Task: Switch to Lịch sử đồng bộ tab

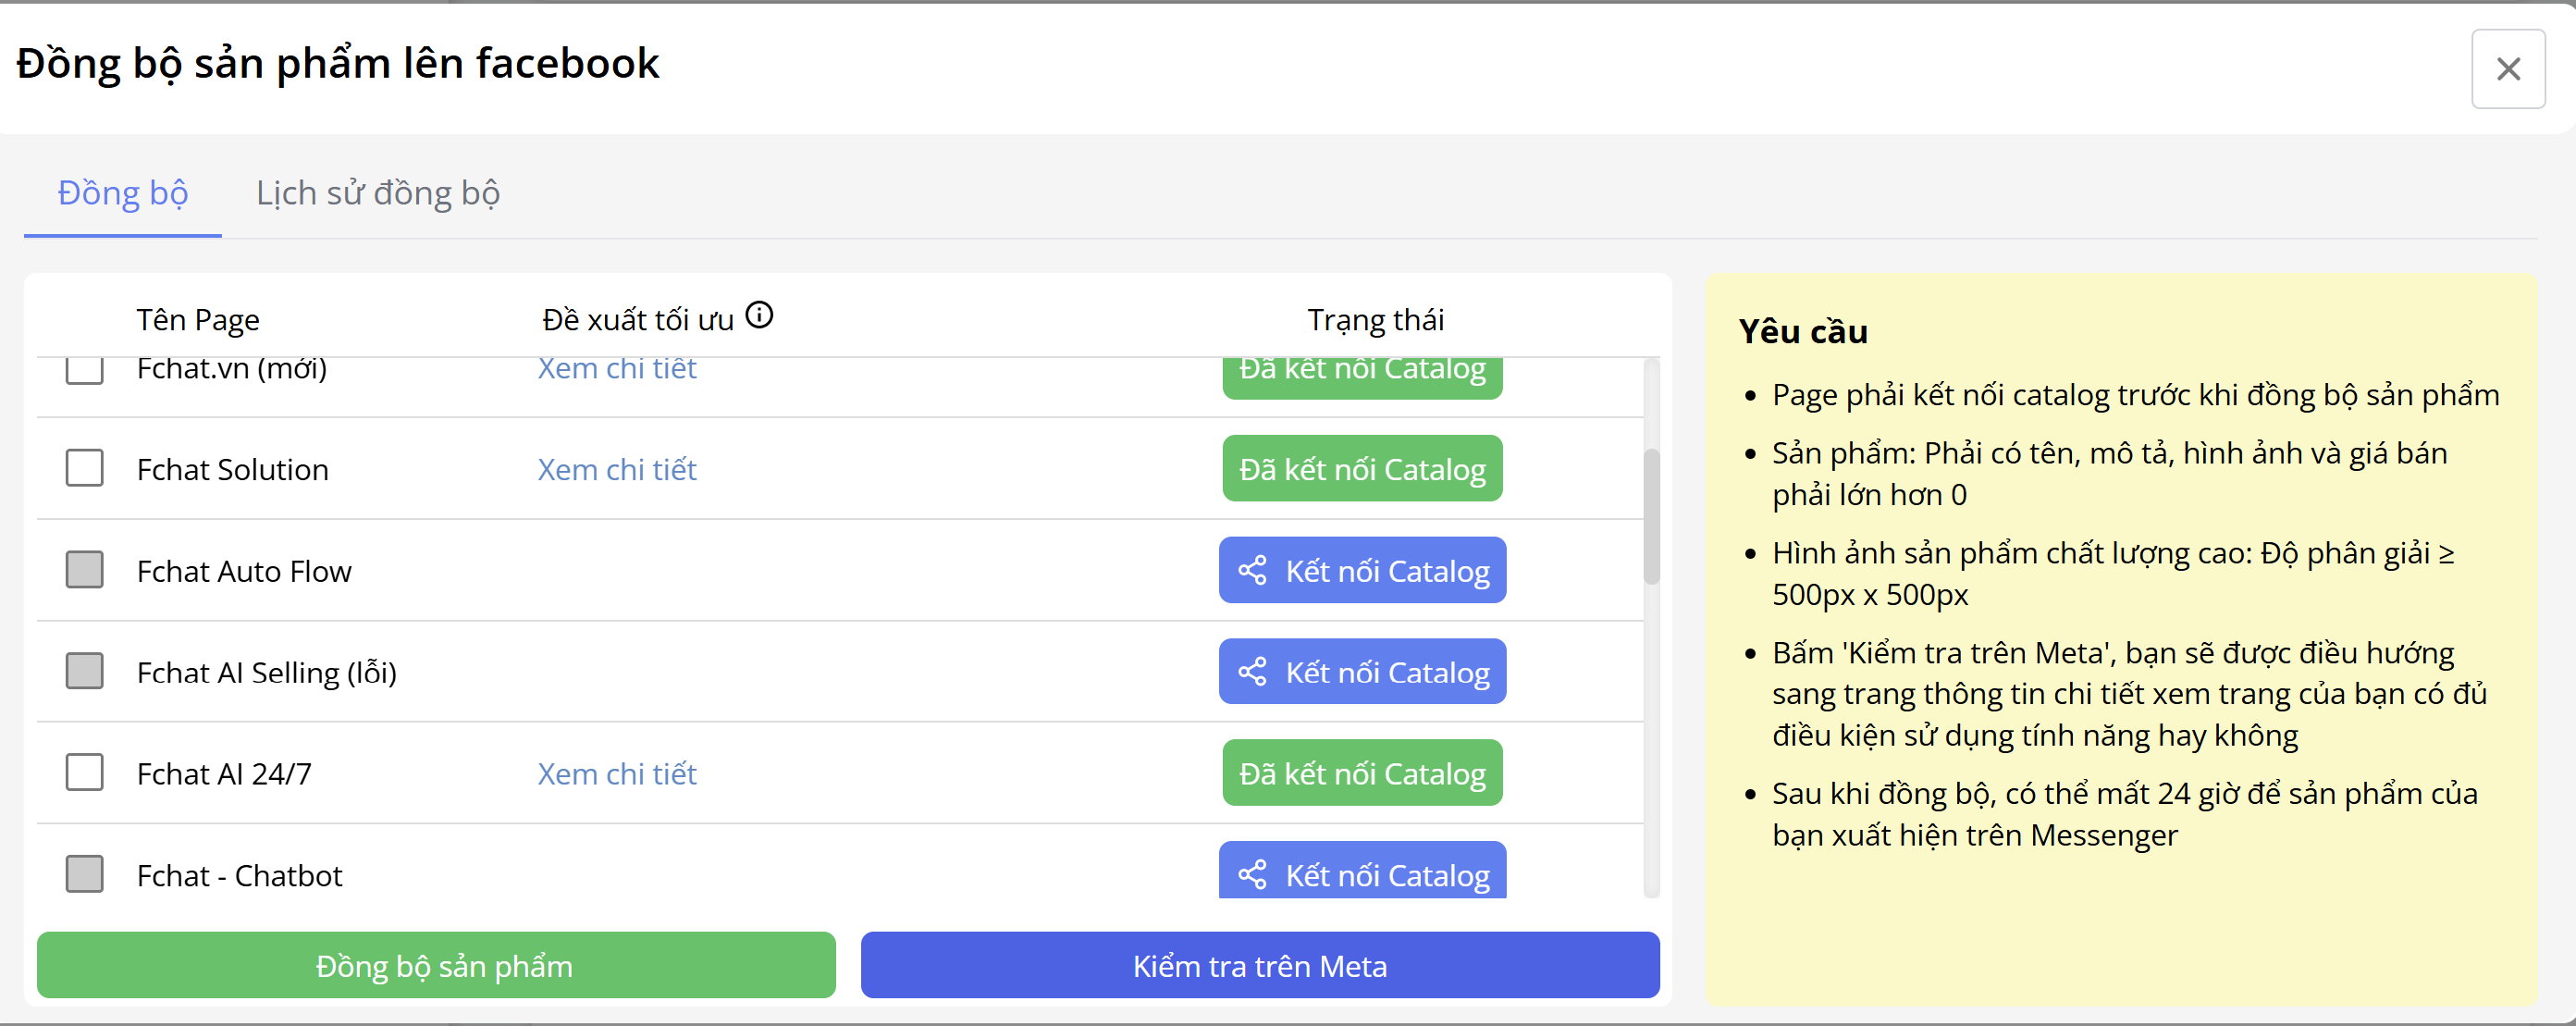Action: pyautogui.click(x=378, y=193)
